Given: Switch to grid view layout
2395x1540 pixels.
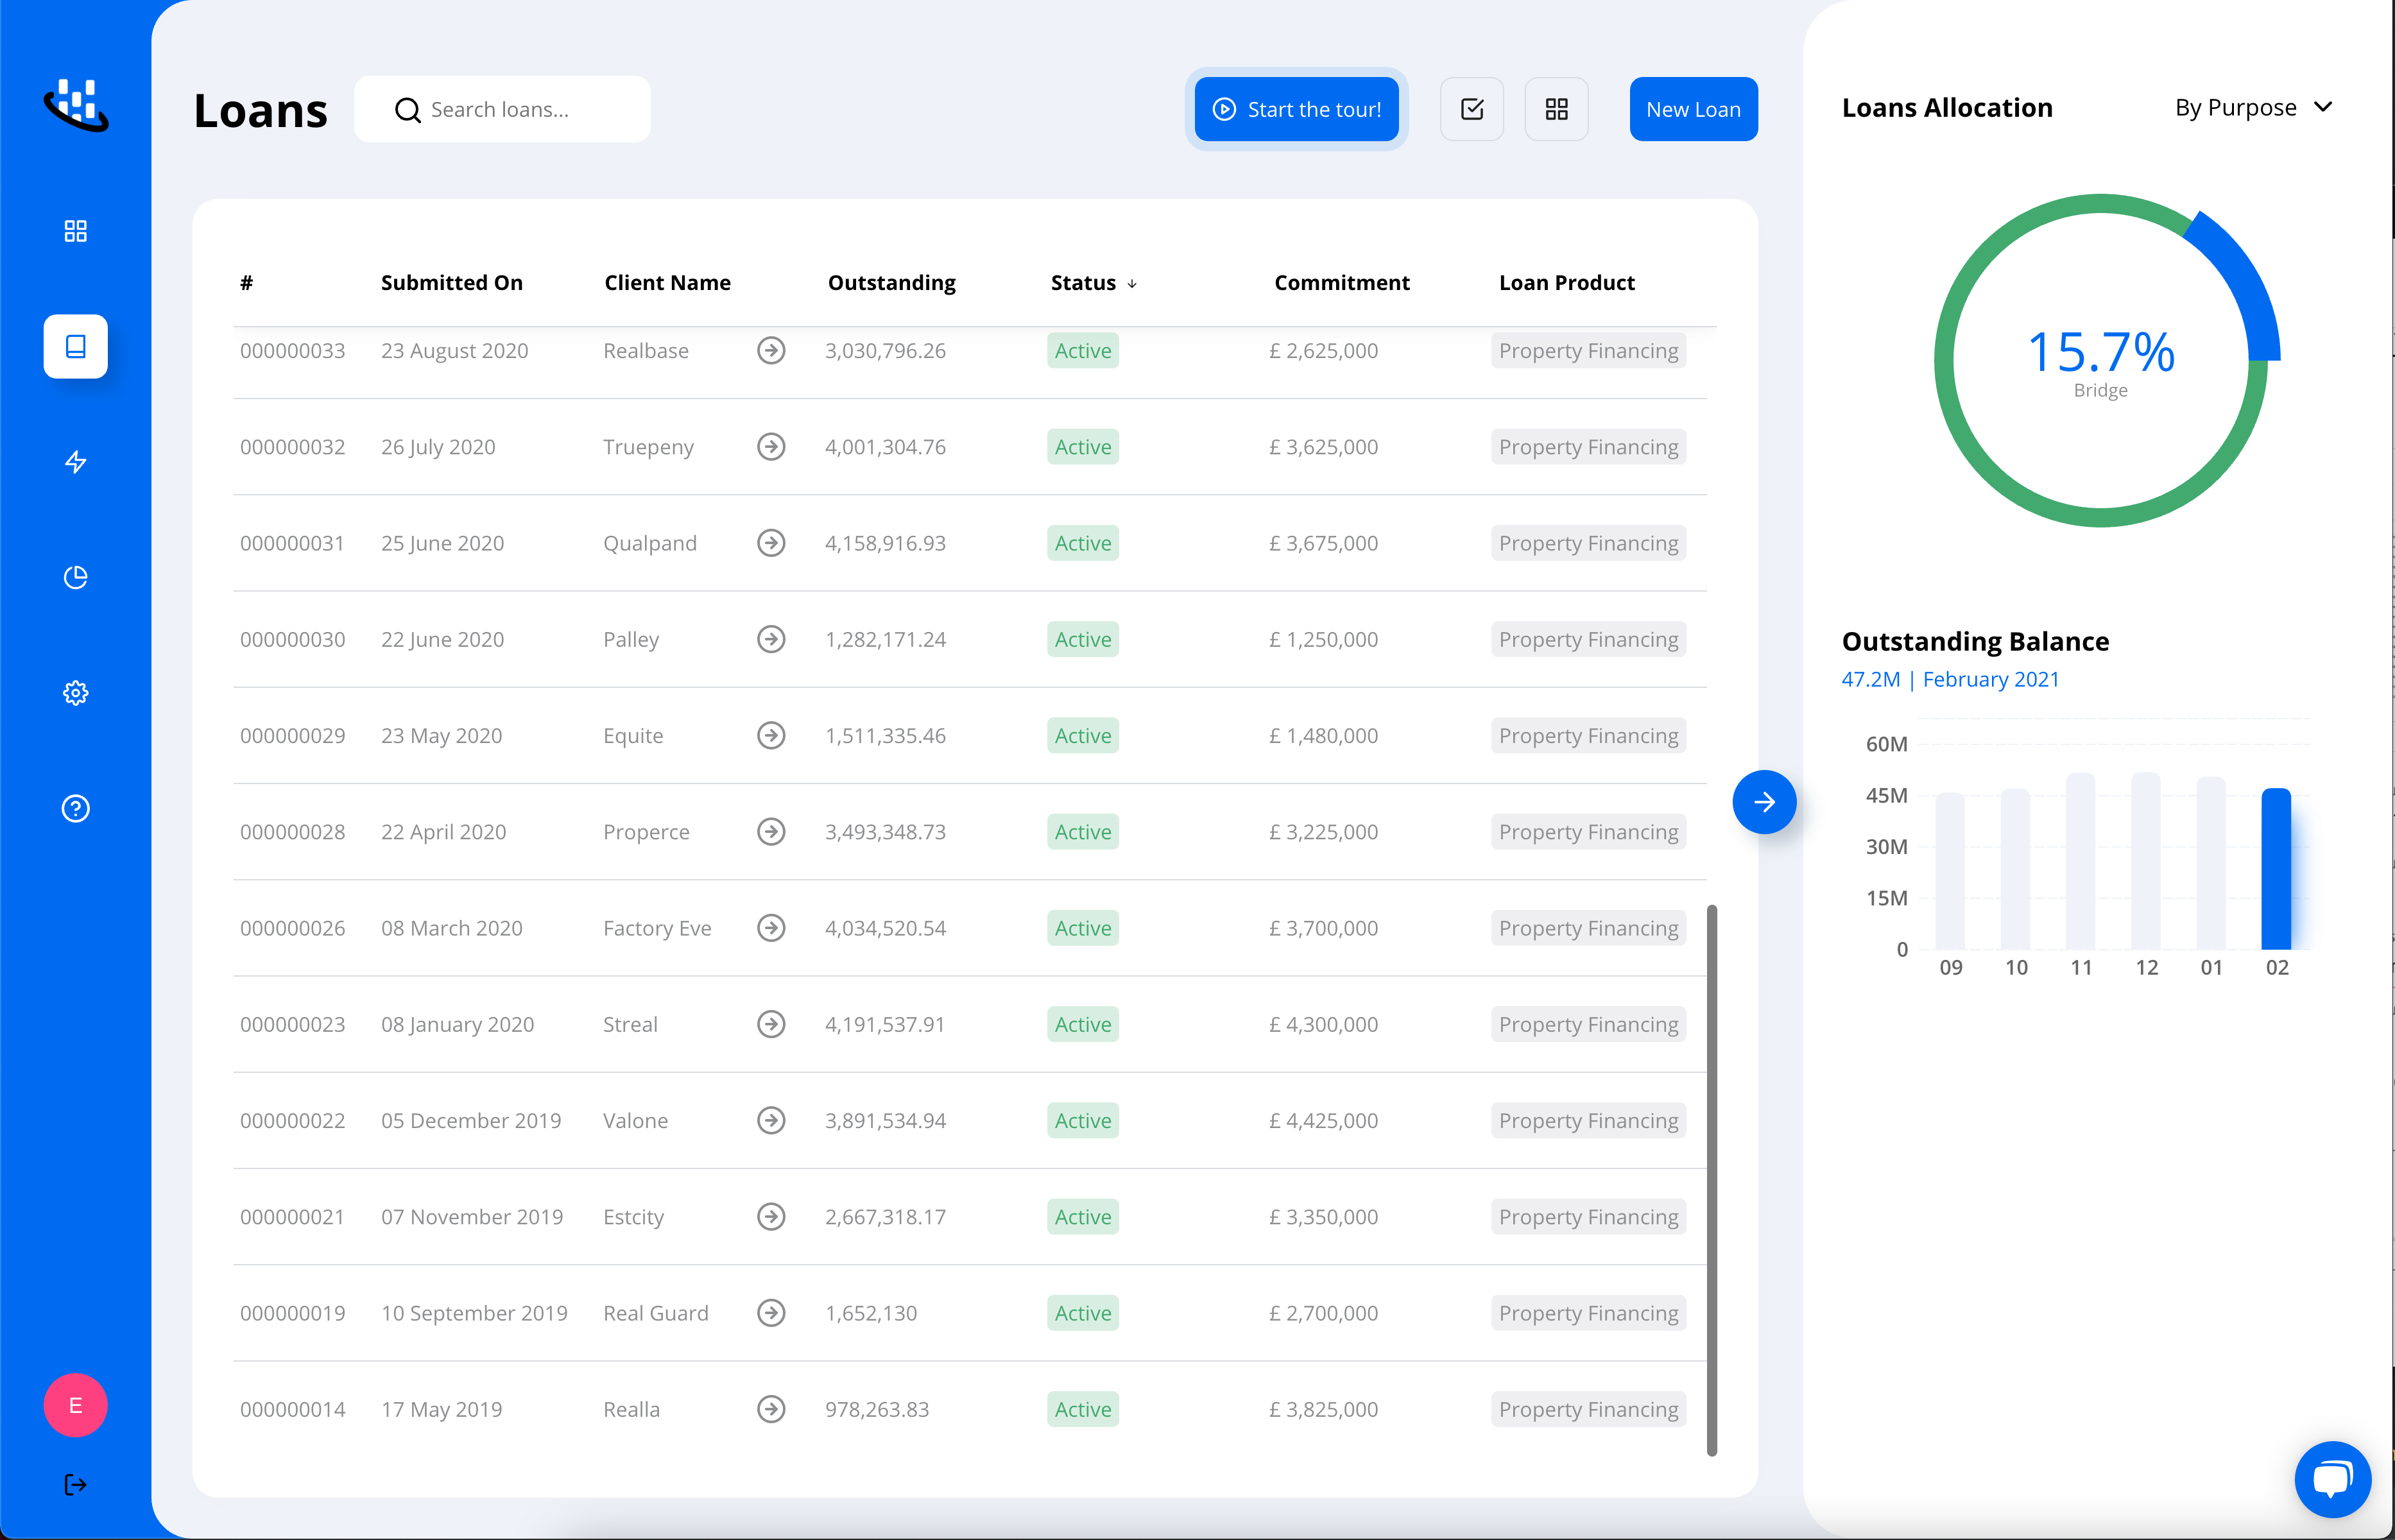Looking at the screenshot, I should (1556, 109).
